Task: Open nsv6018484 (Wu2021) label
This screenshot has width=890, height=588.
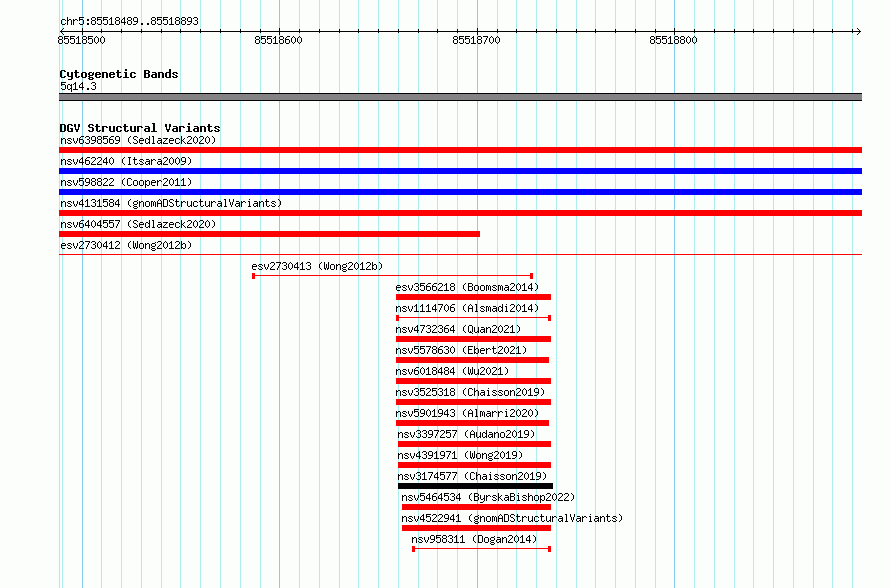Action: click(452, 371)
